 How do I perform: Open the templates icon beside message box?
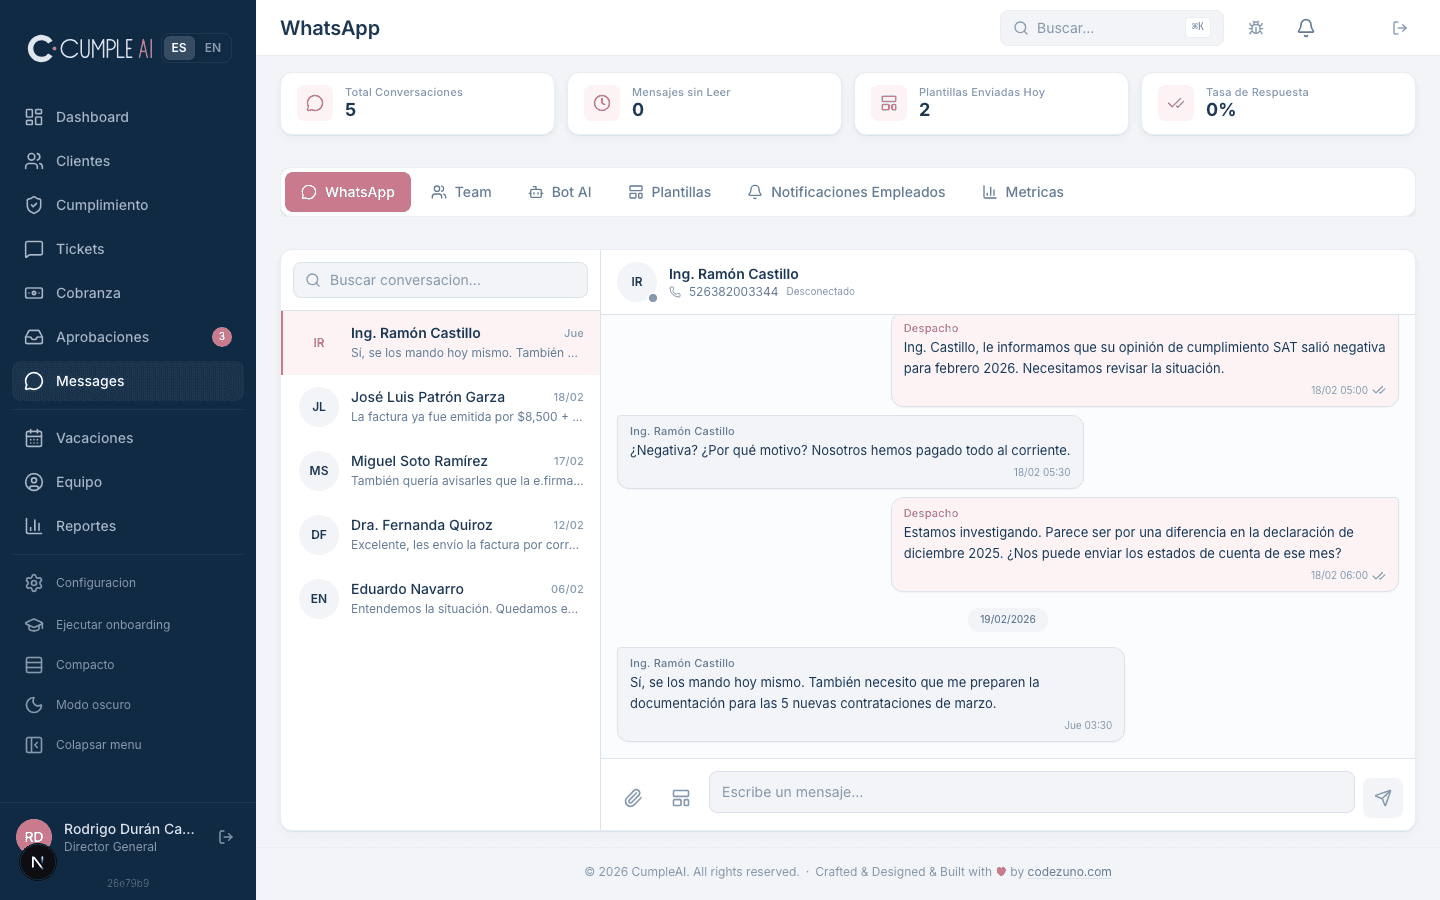pyautogui.click(x=681, y=798)
